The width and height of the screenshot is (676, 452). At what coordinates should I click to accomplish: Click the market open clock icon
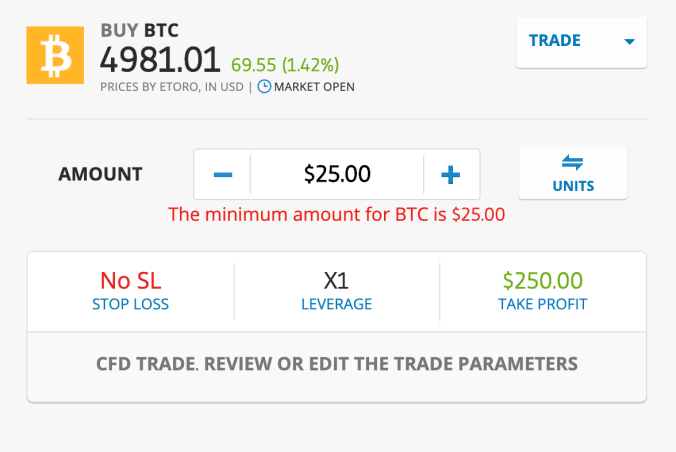pyautogui.click(x=264, y=87)
